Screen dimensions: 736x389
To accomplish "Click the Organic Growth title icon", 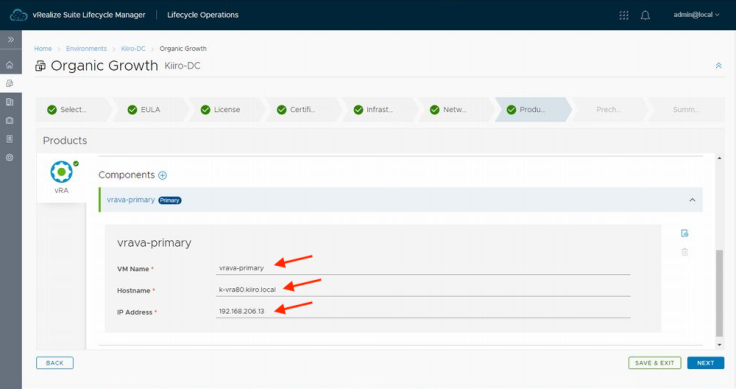I will (40, 66).
